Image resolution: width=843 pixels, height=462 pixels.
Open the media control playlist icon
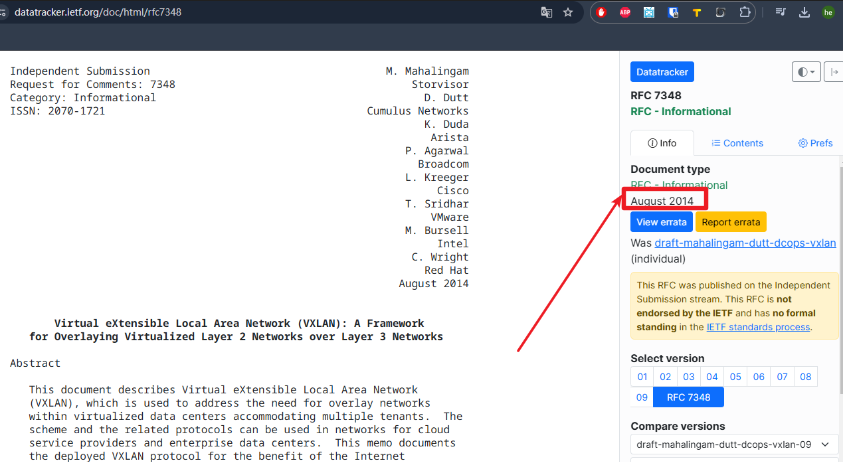click(780, 12)
